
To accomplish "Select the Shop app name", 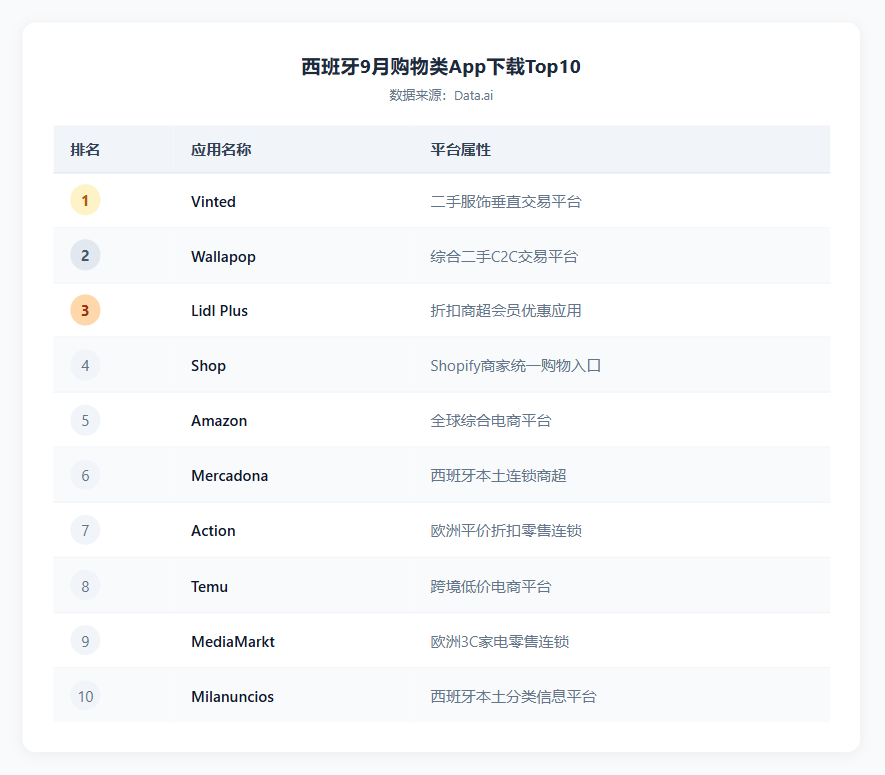I will point(208,366).
